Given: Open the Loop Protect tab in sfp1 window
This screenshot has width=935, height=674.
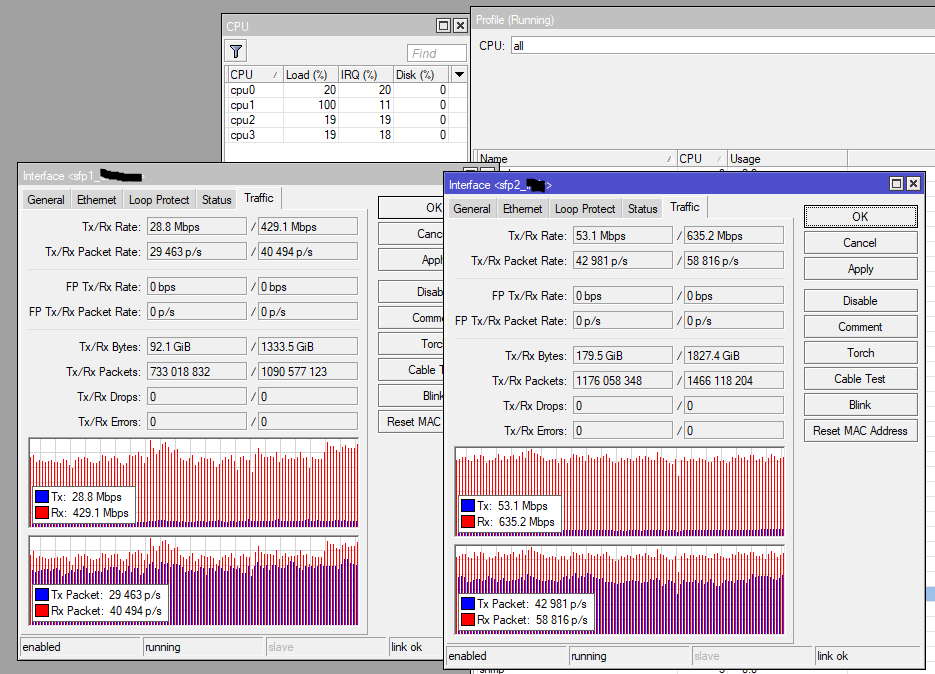Looking at the screenshot, I should (159, 200).
